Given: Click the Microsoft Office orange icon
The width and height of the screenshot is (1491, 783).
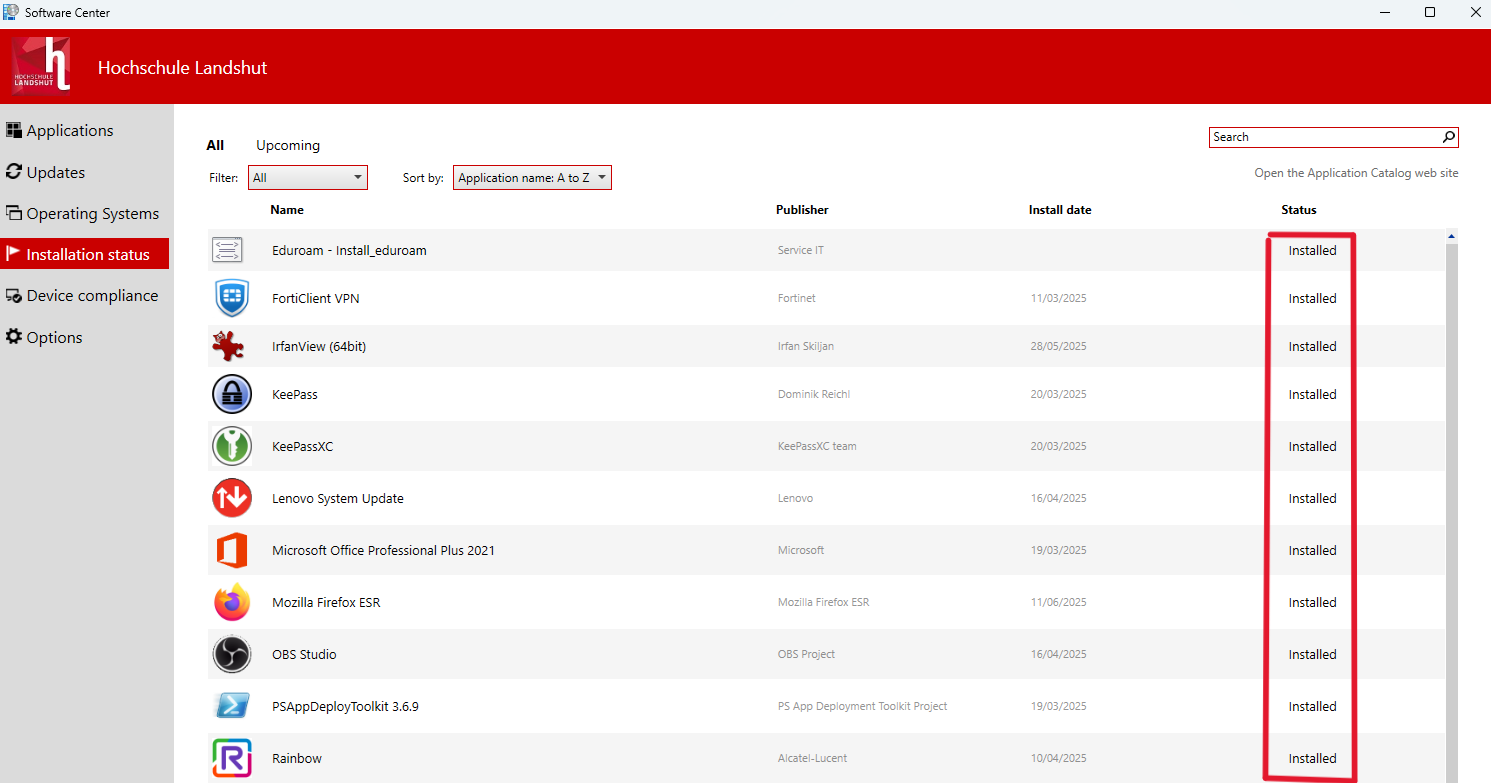Looking at the screenshot, I should click(x=232, y=550).
